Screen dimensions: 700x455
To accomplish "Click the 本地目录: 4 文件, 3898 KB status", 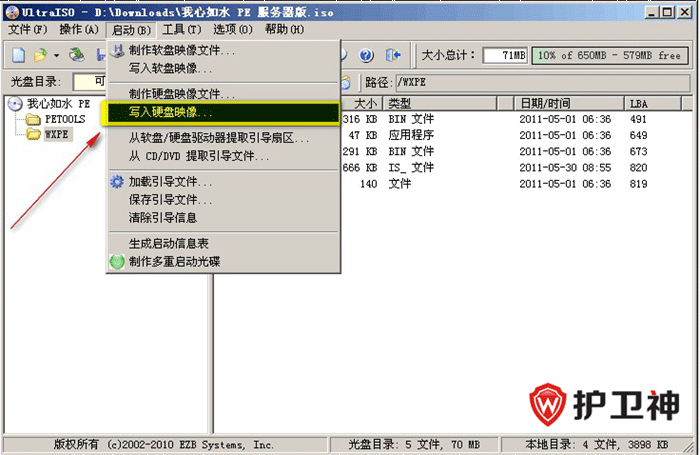I will tap(596, 445).
